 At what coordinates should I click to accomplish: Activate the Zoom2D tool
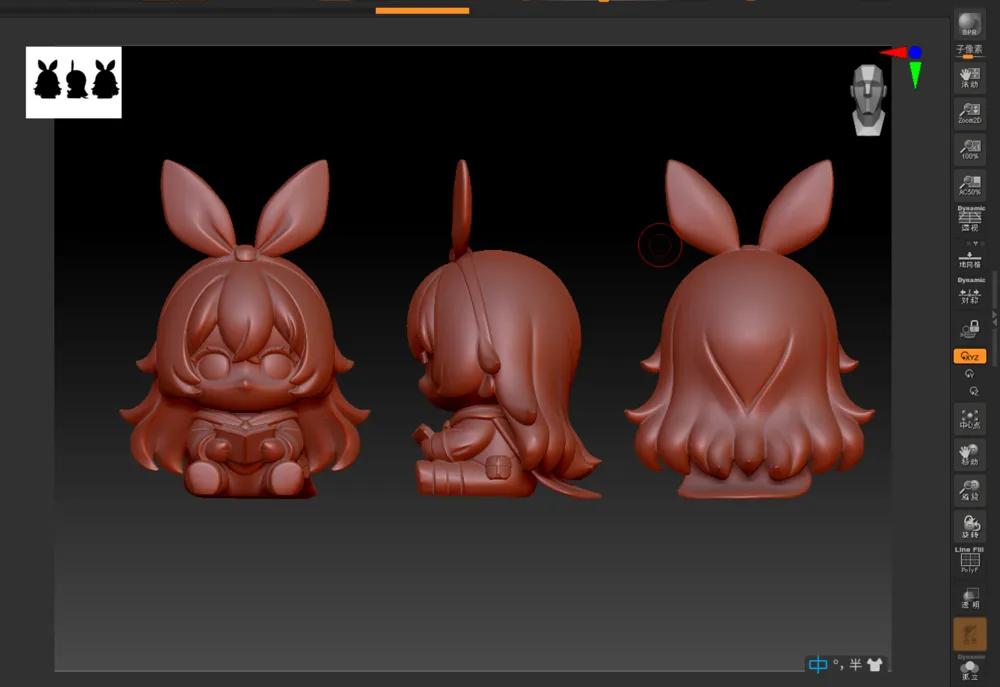click(969, 114)
